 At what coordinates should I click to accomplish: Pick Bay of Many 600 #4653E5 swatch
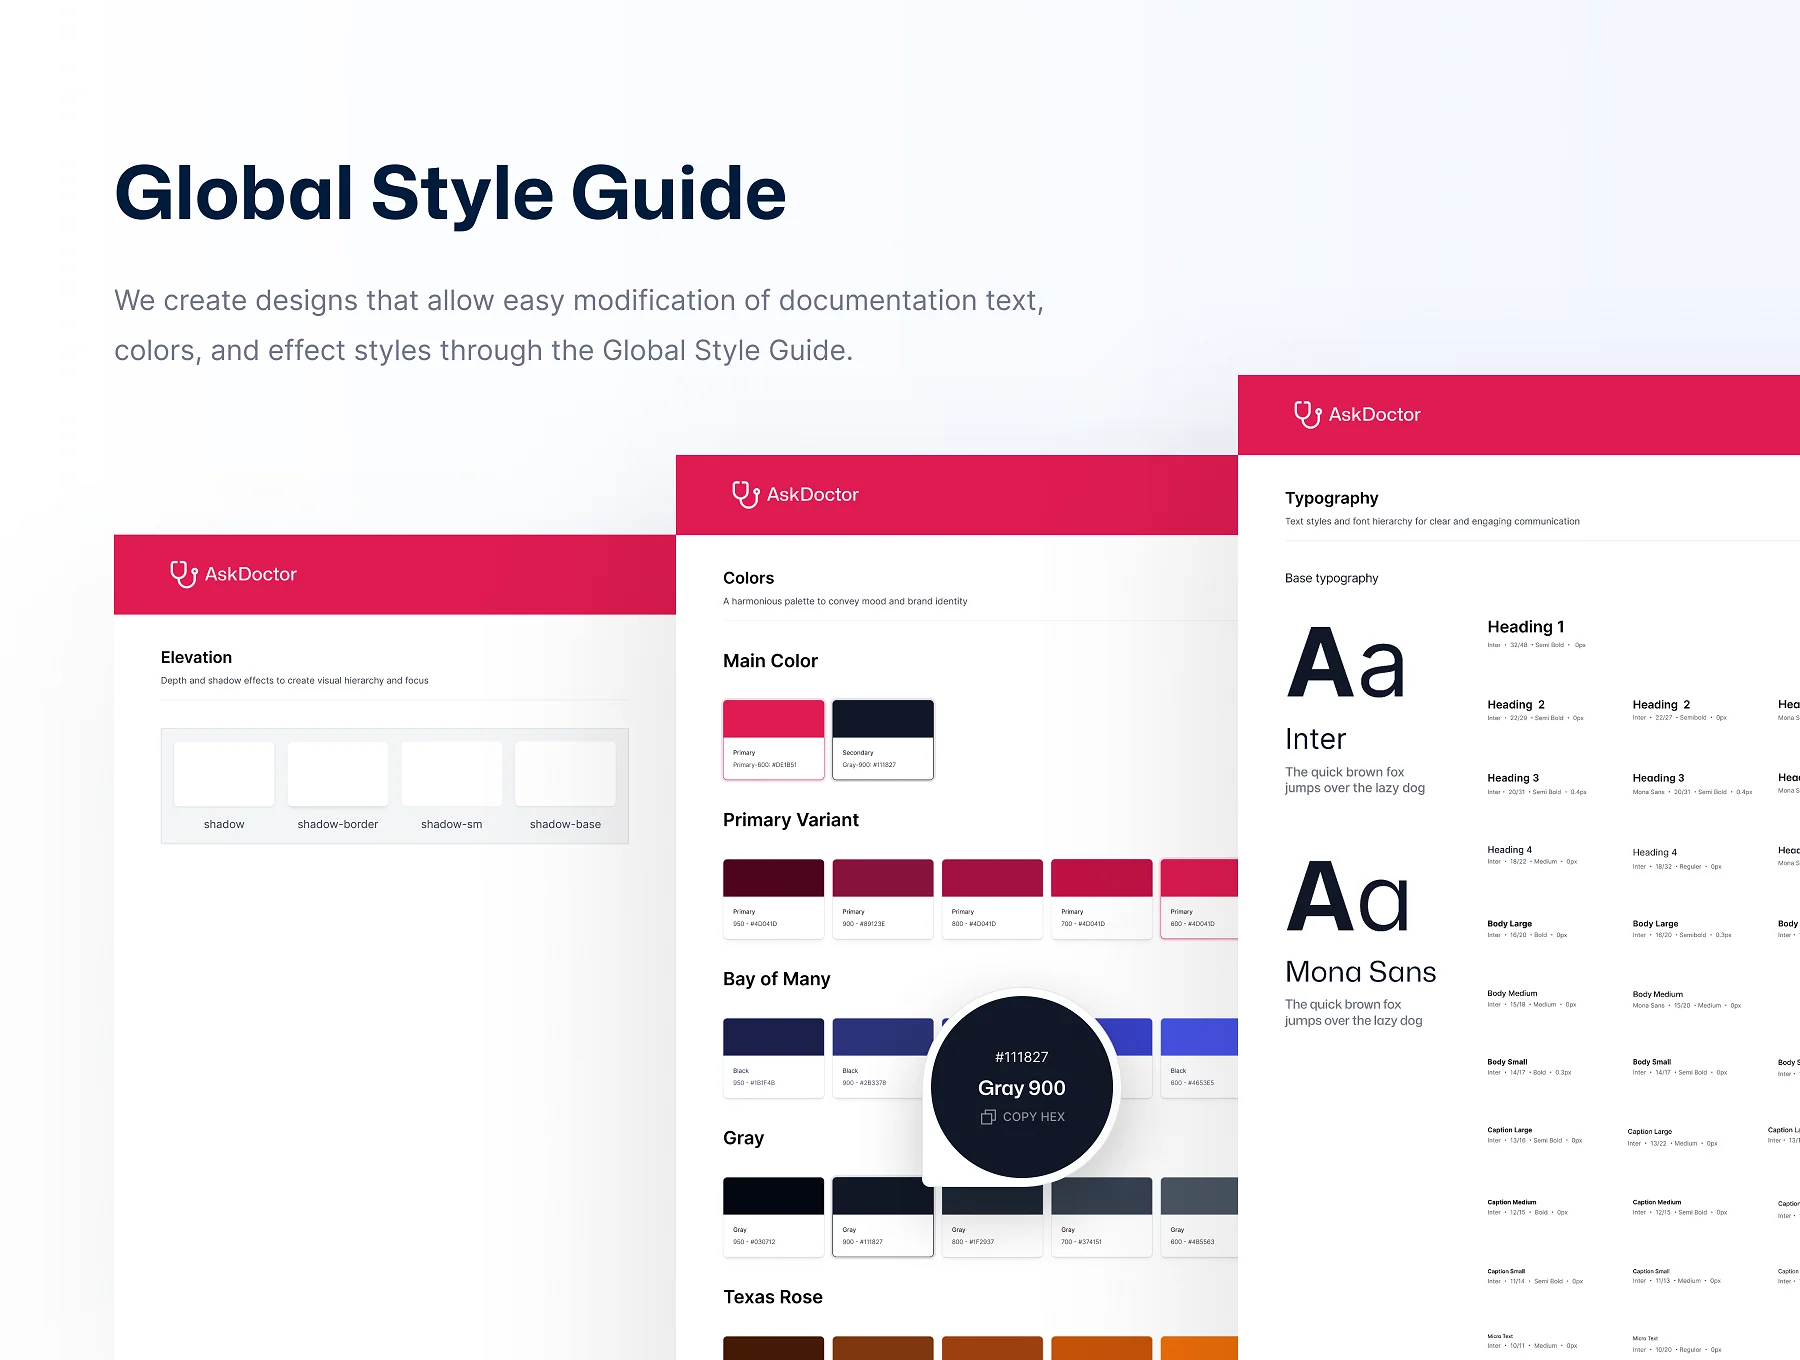(x=1199, y=1058)
